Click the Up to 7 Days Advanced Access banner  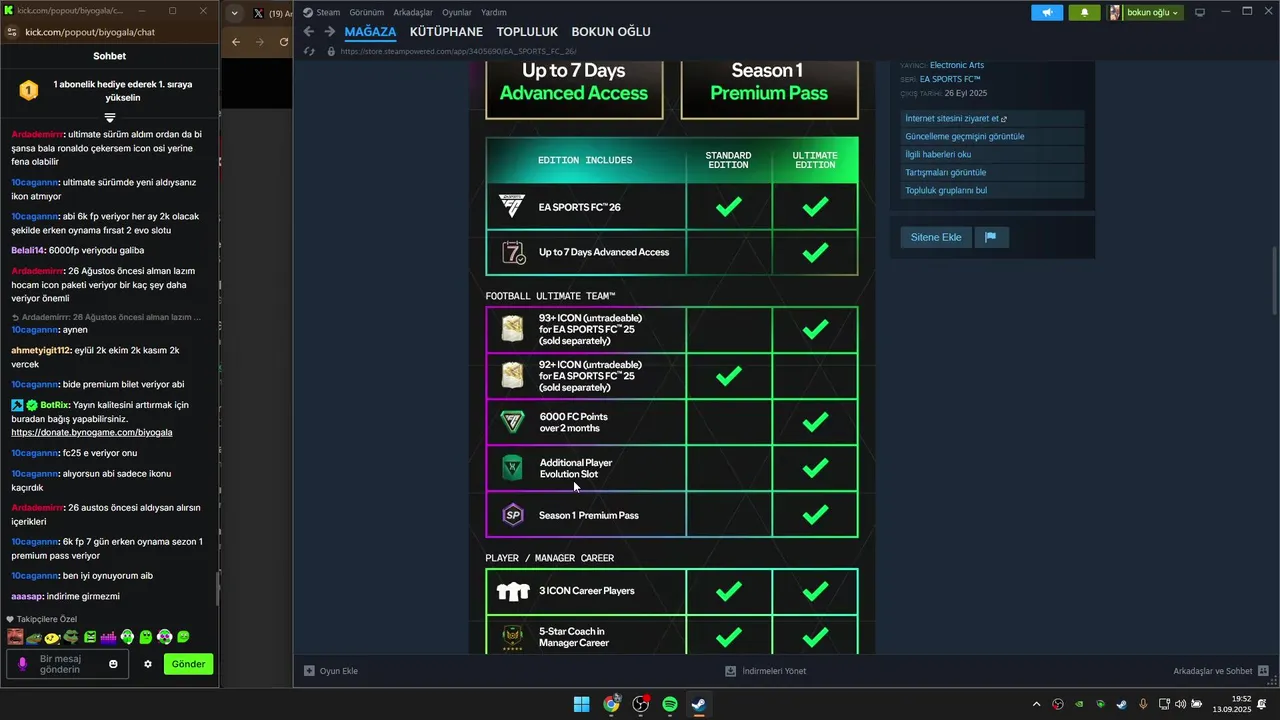(x=574, y=88)
